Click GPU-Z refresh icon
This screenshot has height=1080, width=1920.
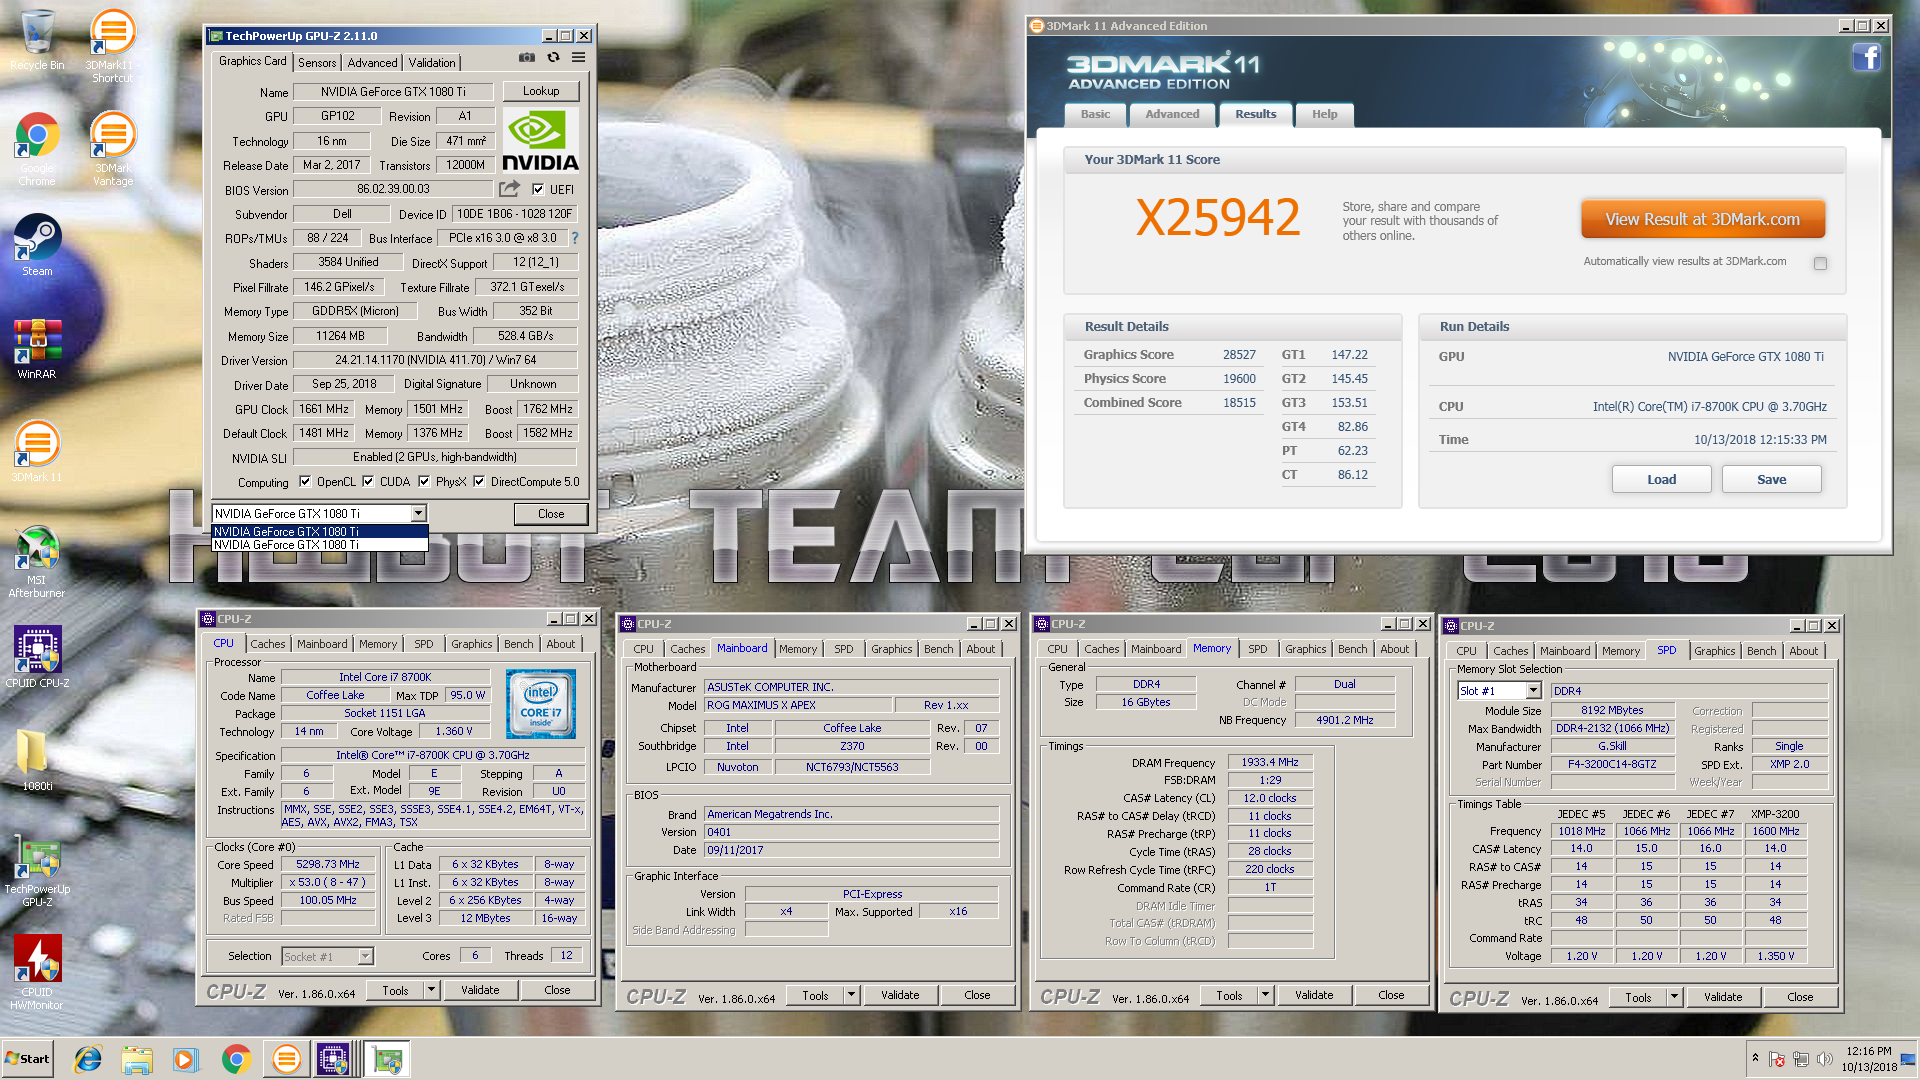point(553,58)
